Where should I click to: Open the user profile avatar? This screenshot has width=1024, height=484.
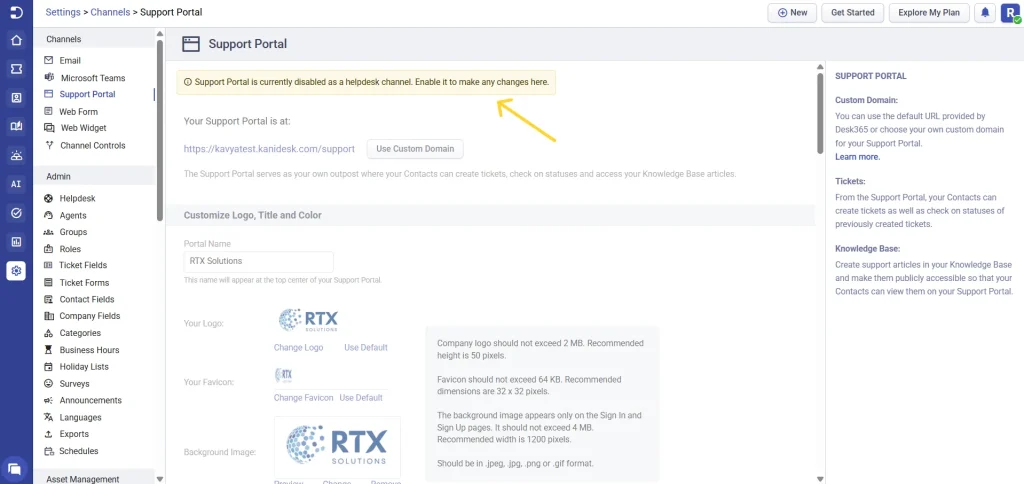point(1010,13)
